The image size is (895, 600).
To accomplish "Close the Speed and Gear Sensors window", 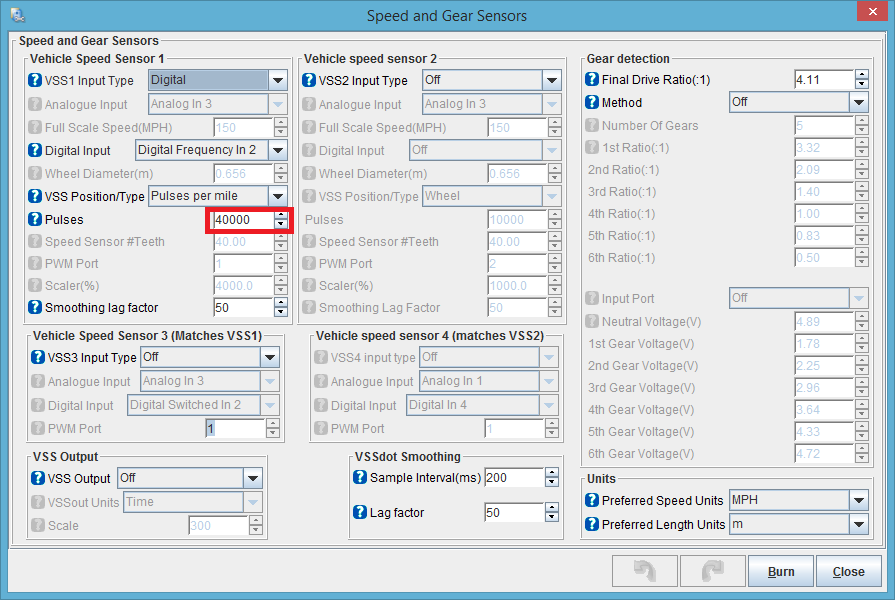I will pyautogui.click(x=873, y=11).
